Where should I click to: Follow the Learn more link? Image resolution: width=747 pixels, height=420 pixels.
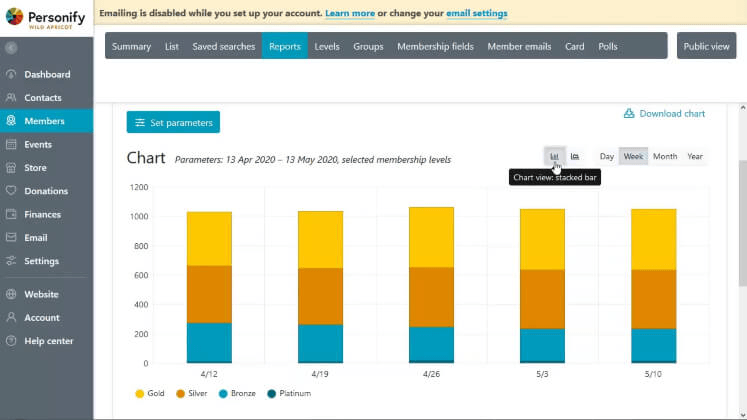(350, 13)
